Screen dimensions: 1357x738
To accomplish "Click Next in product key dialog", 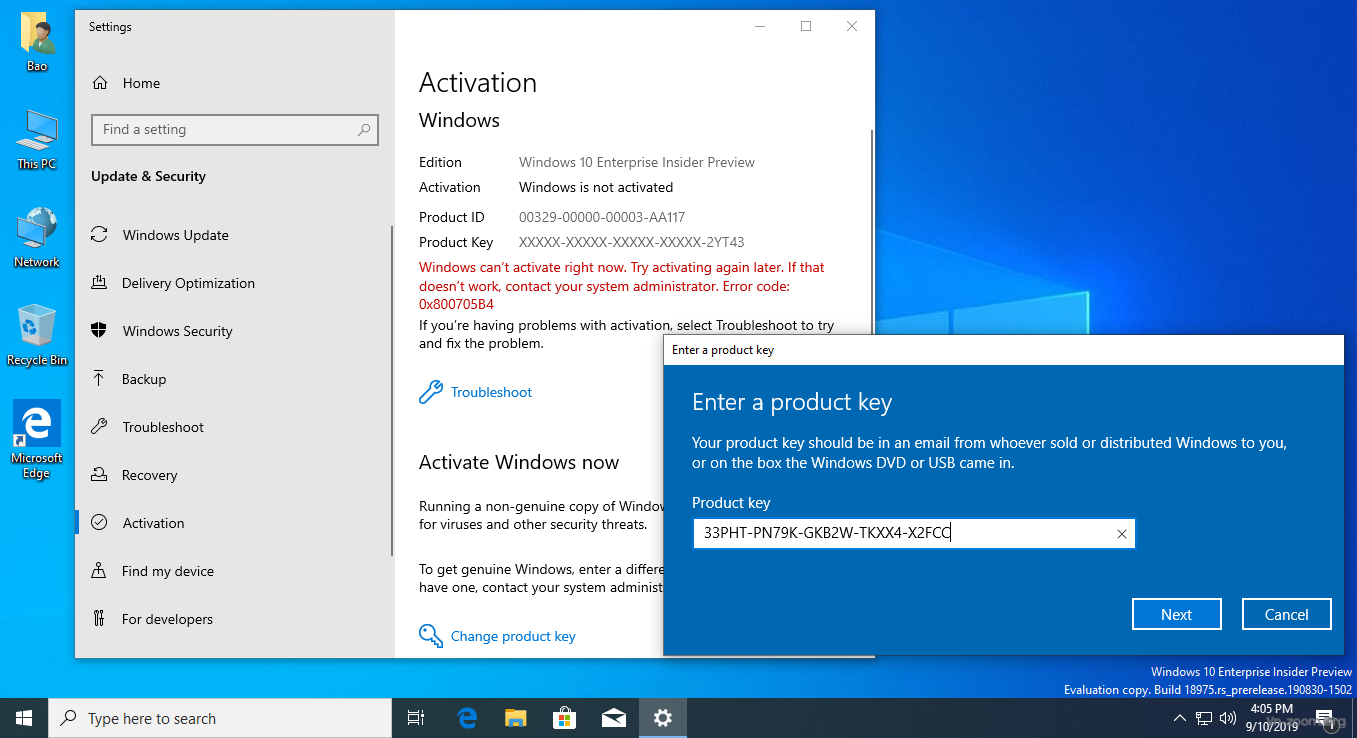I will tap(1177, 614).
